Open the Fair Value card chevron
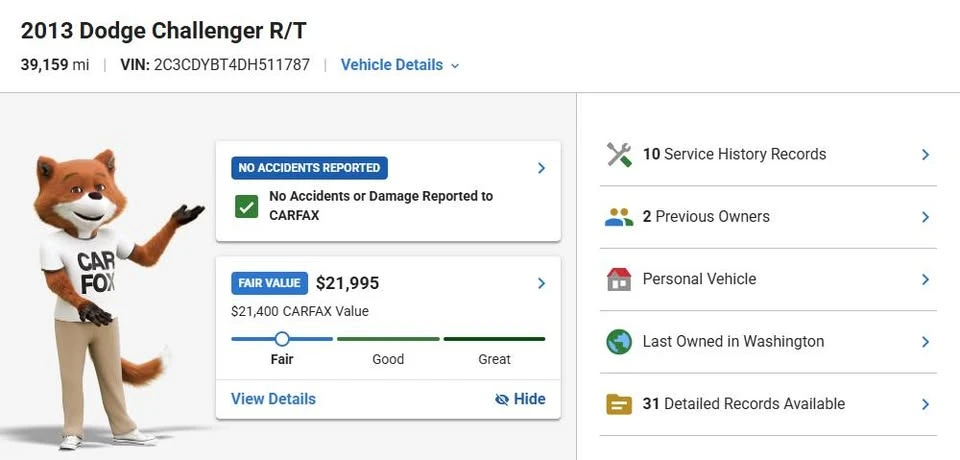The width and height of the screenshot is (960, 460). [x=541, y=283]
